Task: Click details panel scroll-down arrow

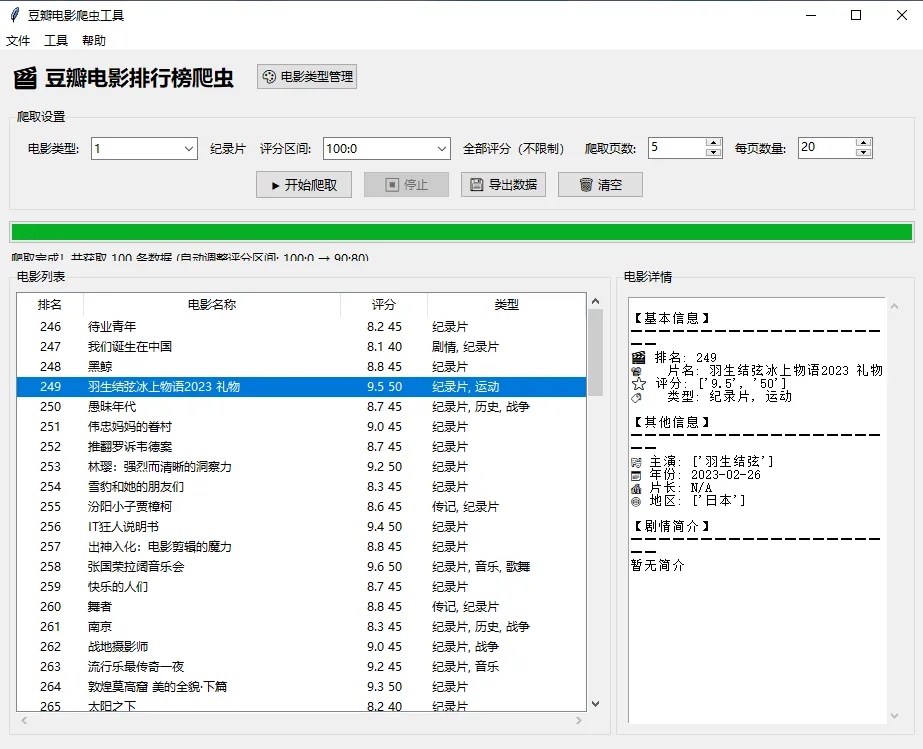Action: (x=894, y=716)
